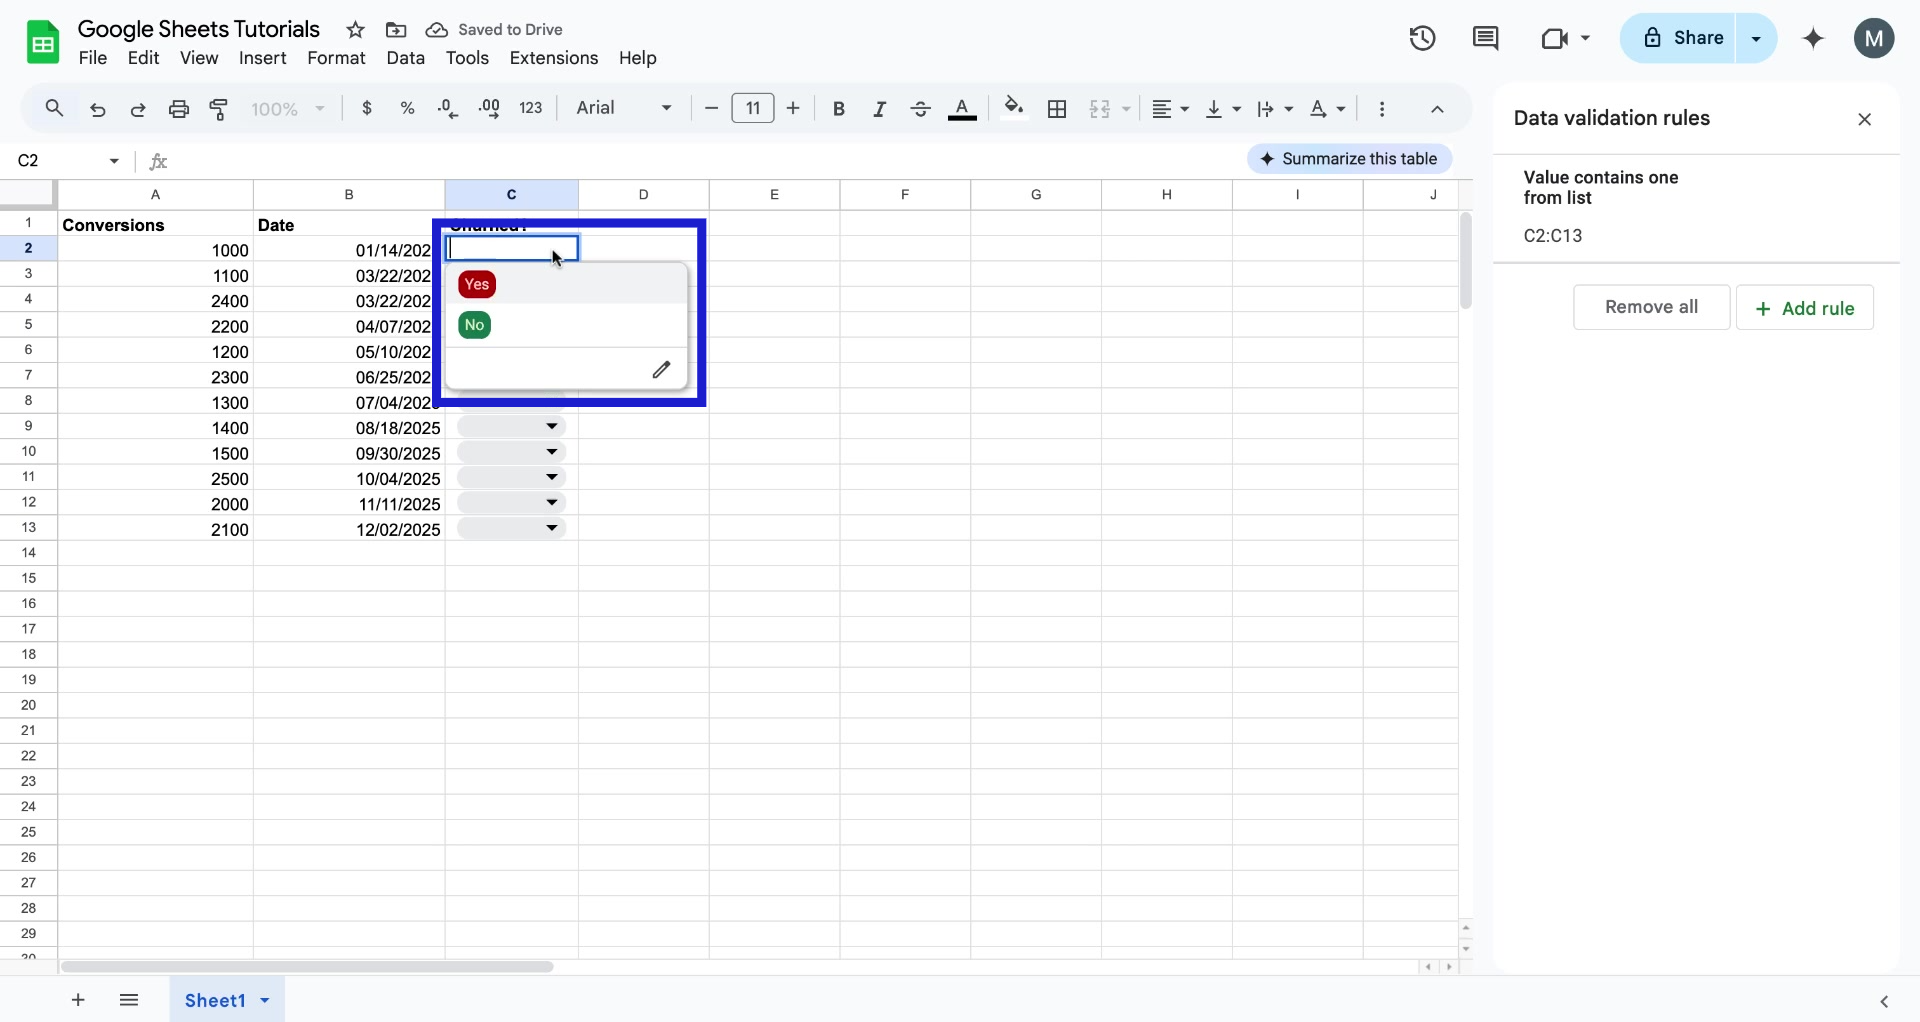This screenshot has width=1920, height=1022.
Task: Expand the name box dropdown
Action: [113, 161]
